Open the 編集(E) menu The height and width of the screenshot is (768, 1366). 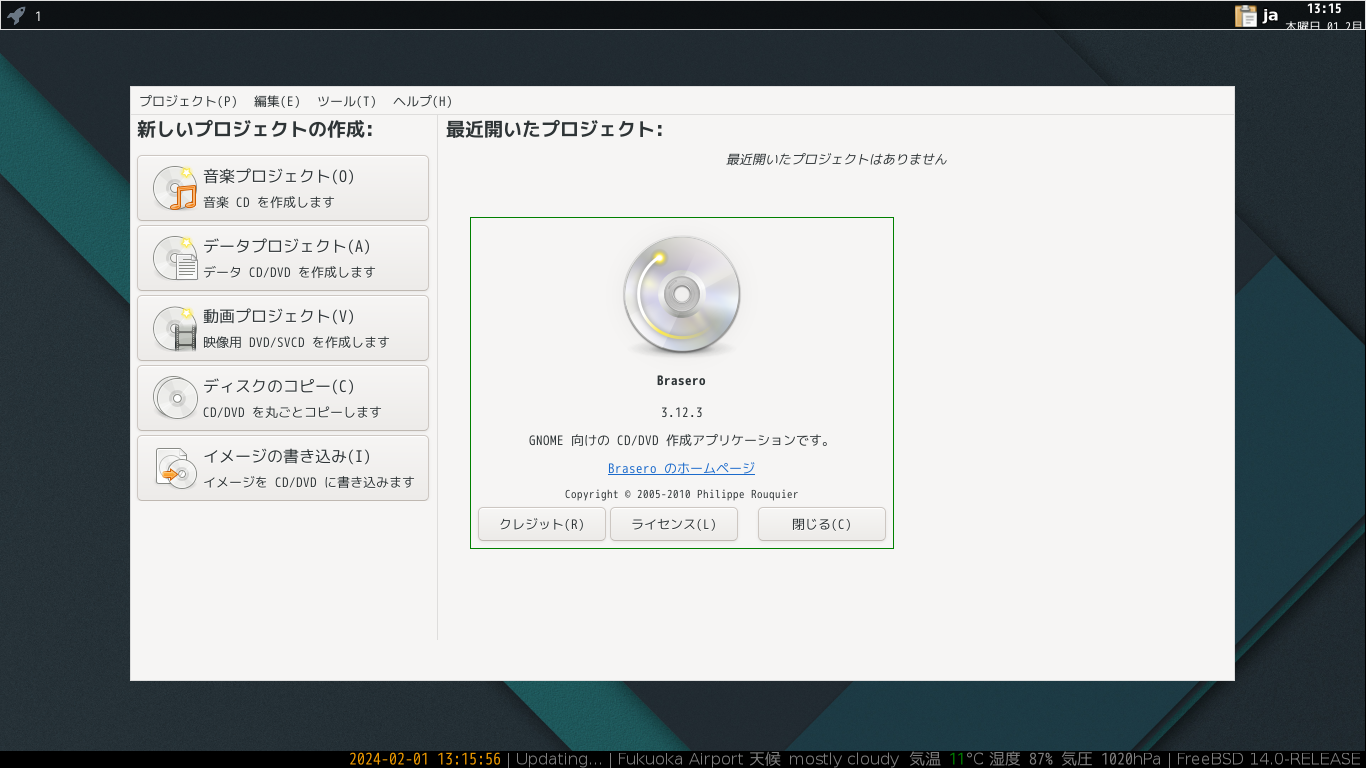coord(277,101)
